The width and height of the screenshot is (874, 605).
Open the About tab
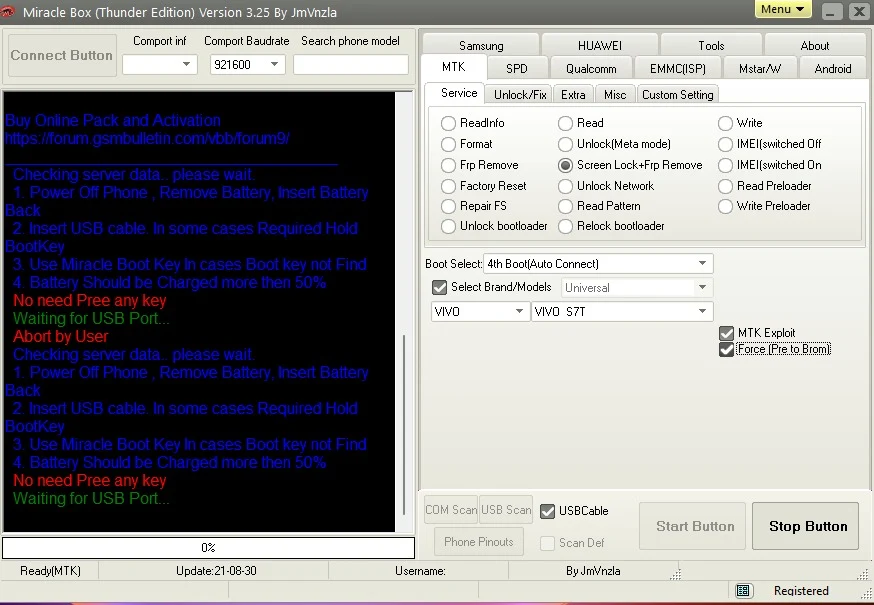pyautogui.click(x=814, y=45)
